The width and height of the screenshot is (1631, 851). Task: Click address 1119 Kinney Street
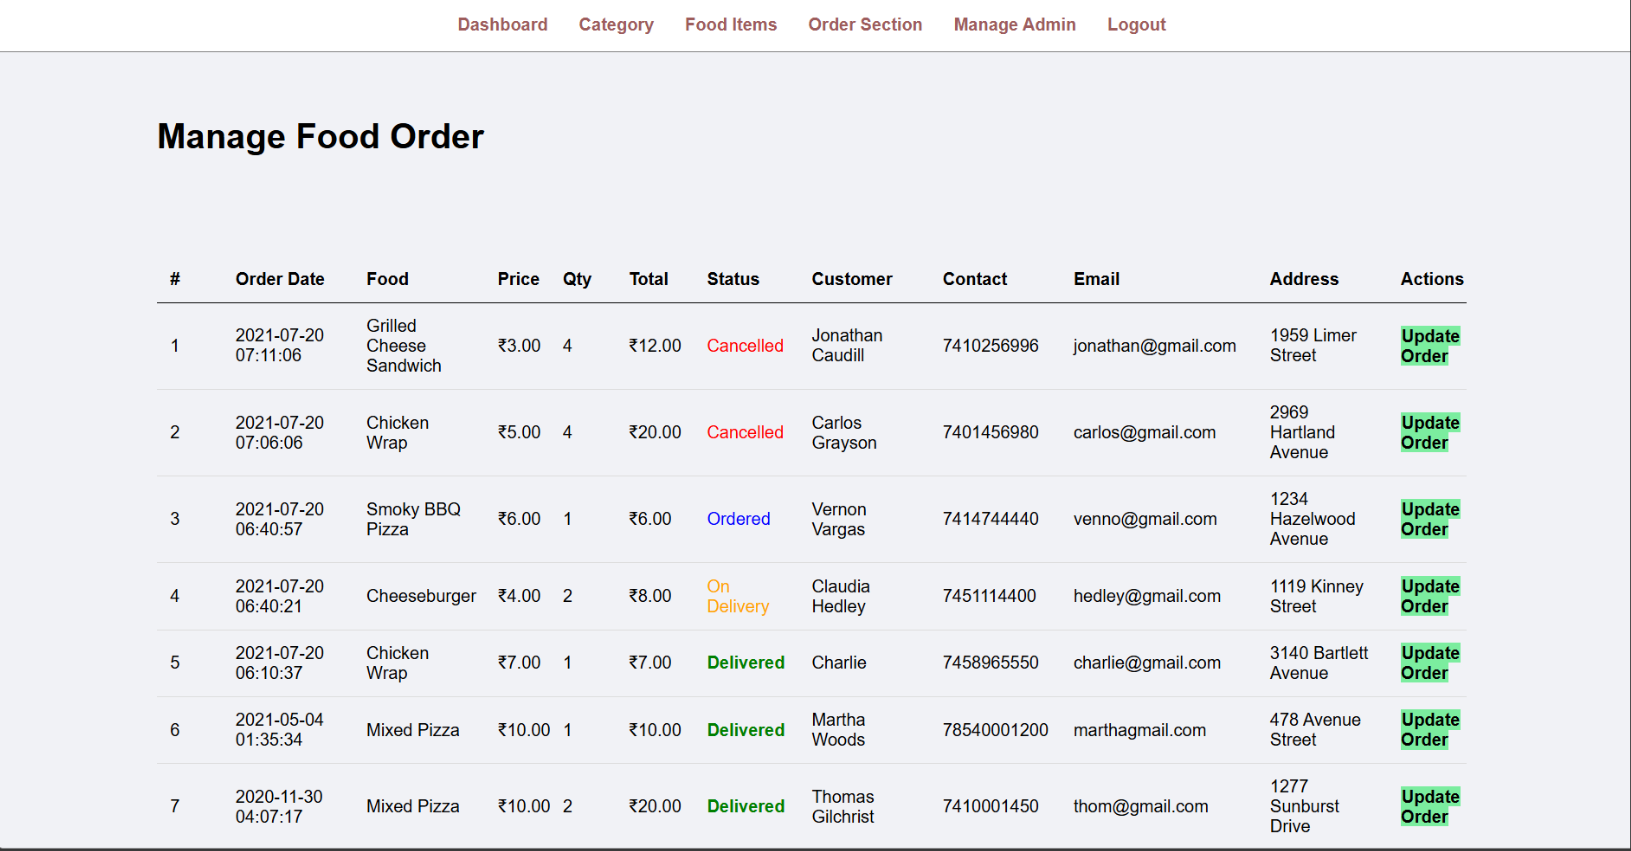[1317, 596]
